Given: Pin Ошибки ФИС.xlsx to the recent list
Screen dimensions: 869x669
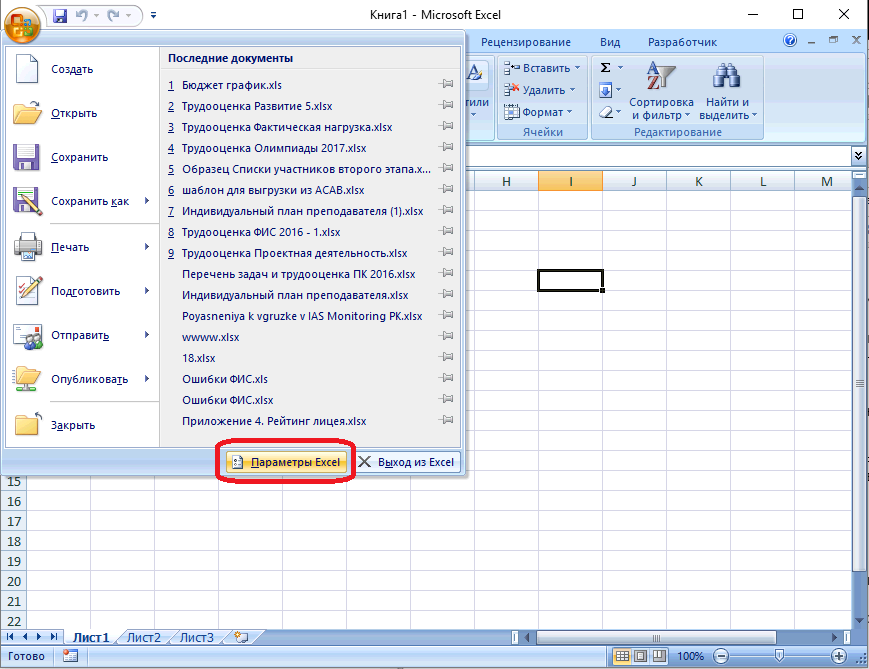Looking at the screenshot, I should 446,399.
